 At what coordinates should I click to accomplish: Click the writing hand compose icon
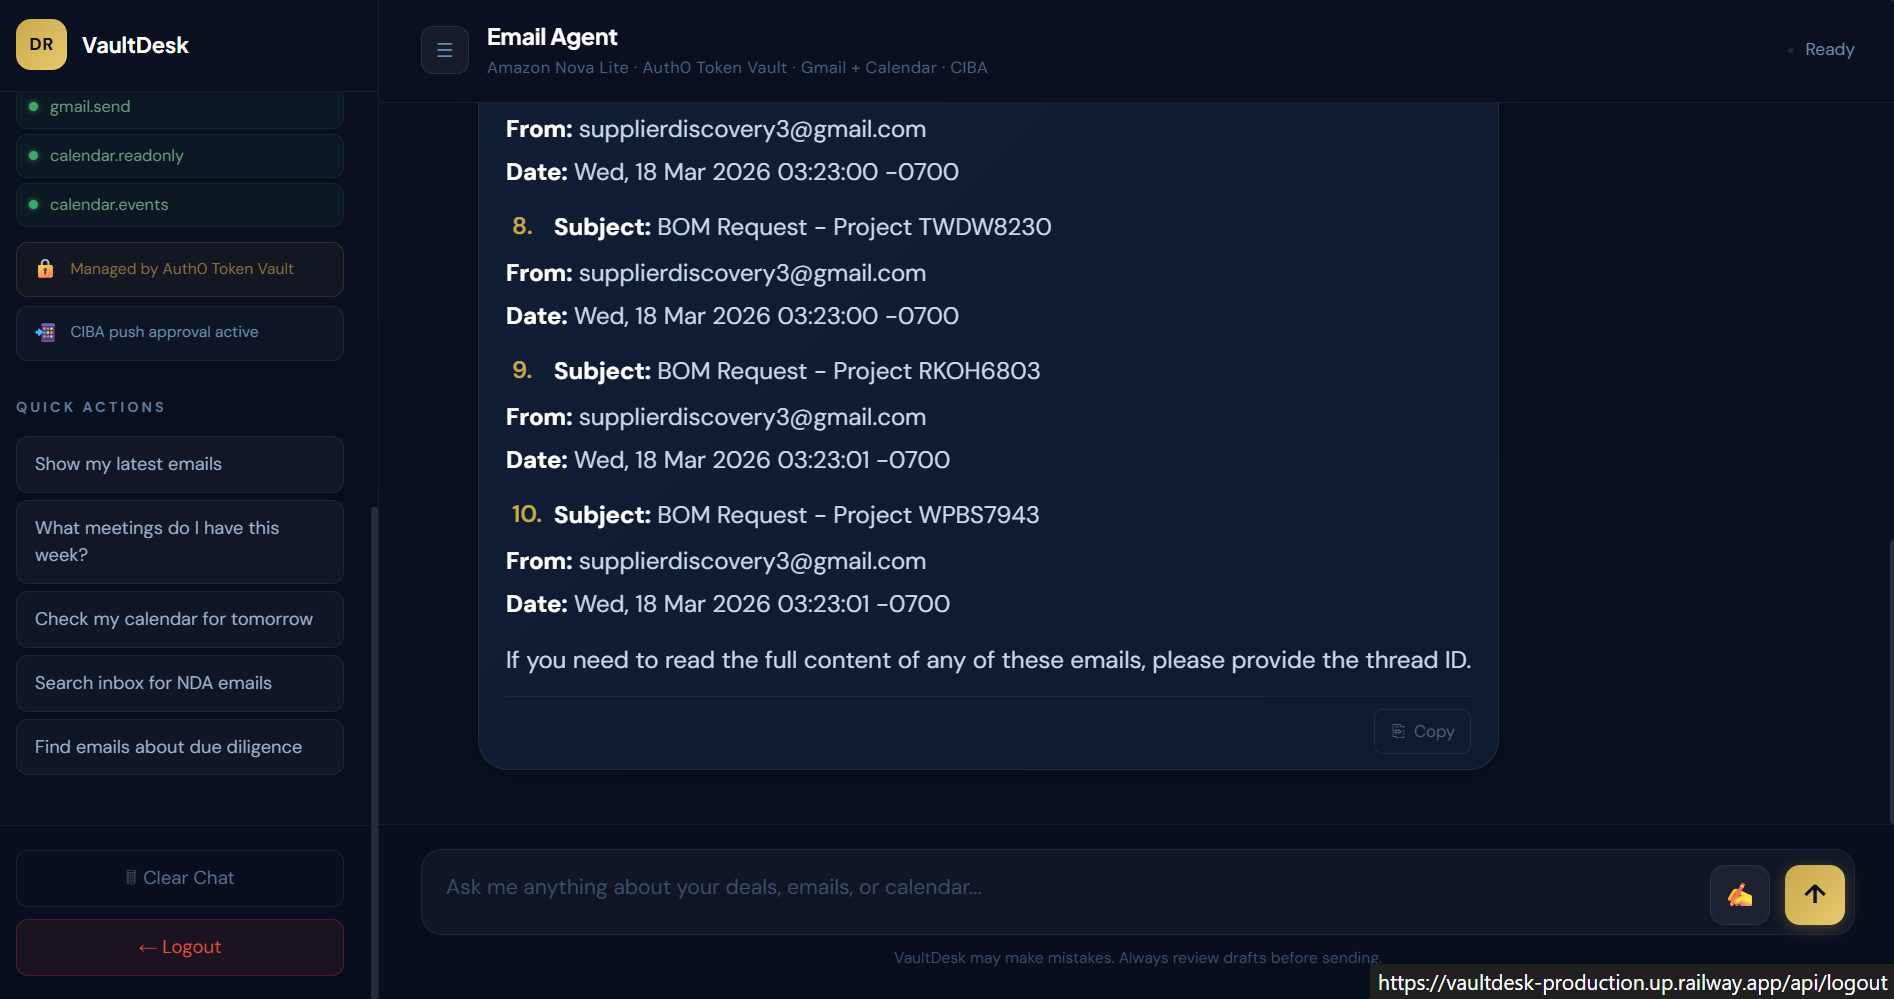[x=1740, y=895]
